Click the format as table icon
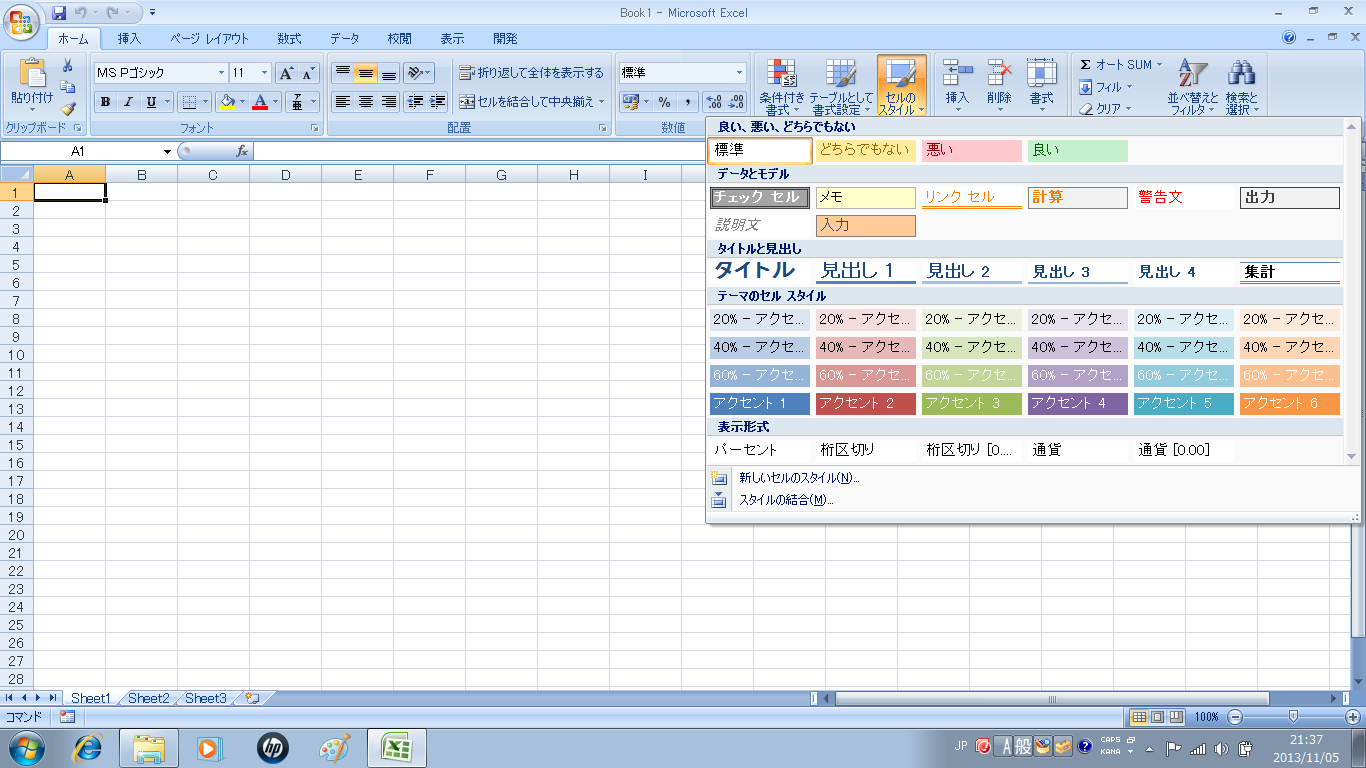Viewport: 1366px width, 768px height. 840,85
